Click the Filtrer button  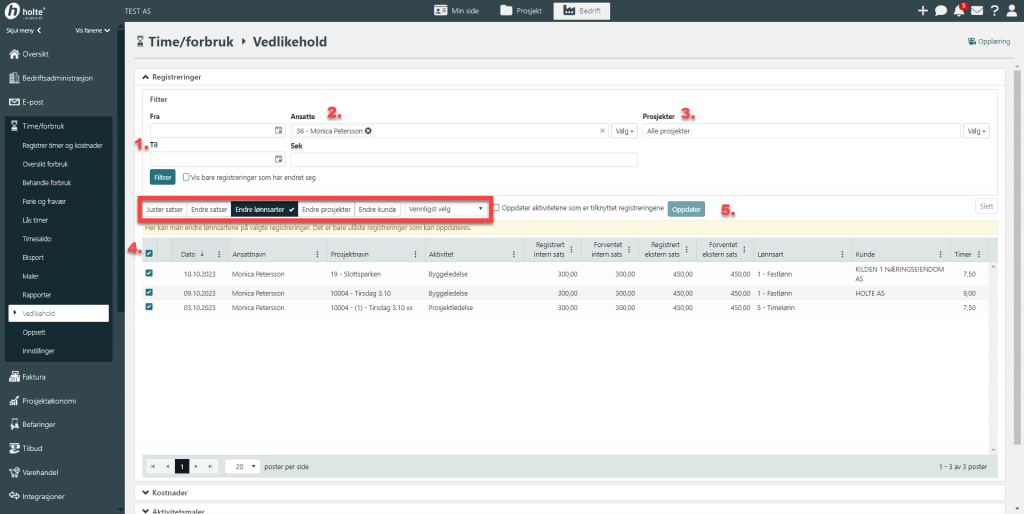pos(163,177)
